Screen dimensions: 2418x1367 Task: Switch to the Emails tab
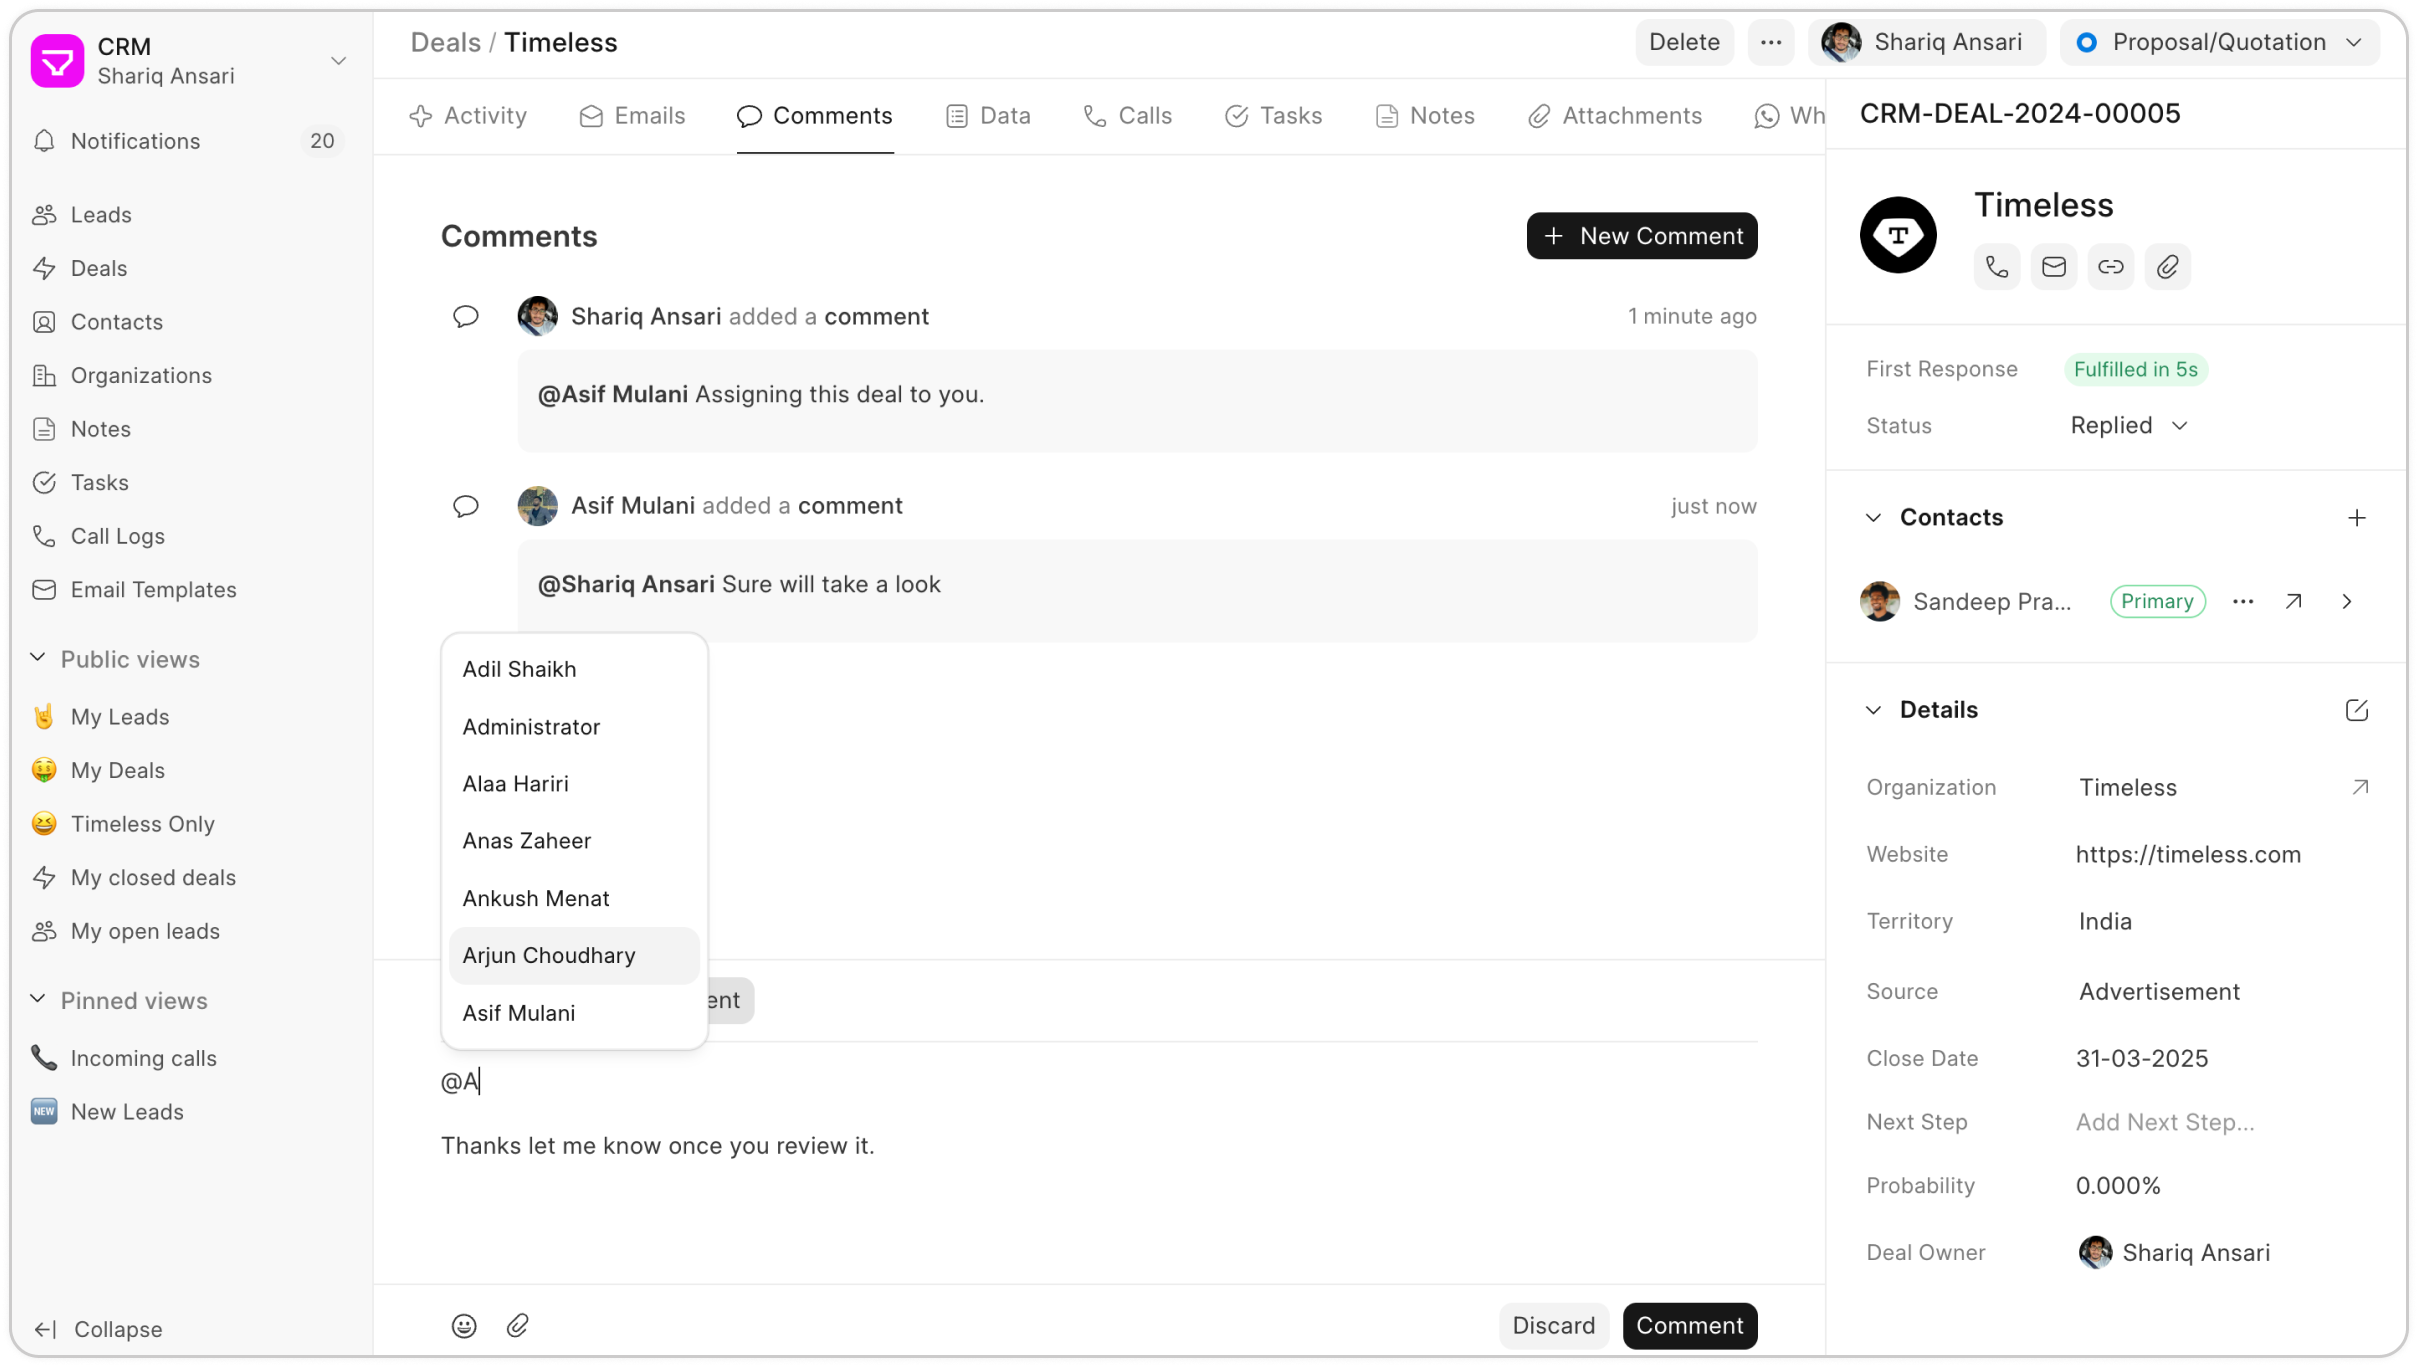632,115
